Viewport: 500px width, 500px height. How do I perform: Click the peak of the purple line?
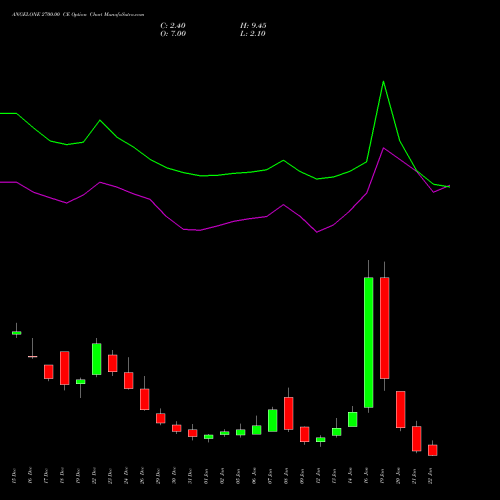(x=384, y=148)
